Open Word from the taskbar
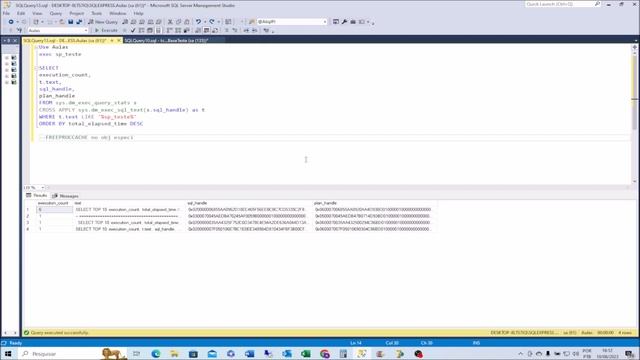The image size is (640, 360). [249, 354]
